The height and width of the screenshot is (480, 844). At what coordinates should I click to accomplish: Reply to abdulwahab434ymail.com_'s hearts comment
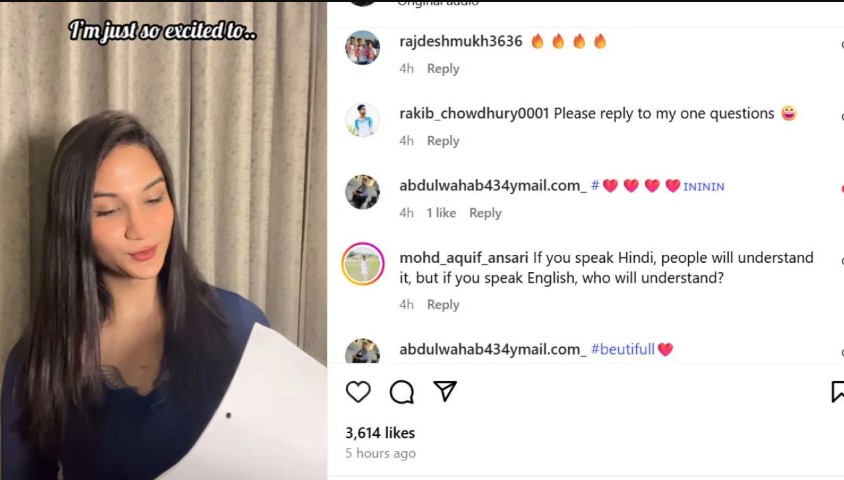coord(485,213)
